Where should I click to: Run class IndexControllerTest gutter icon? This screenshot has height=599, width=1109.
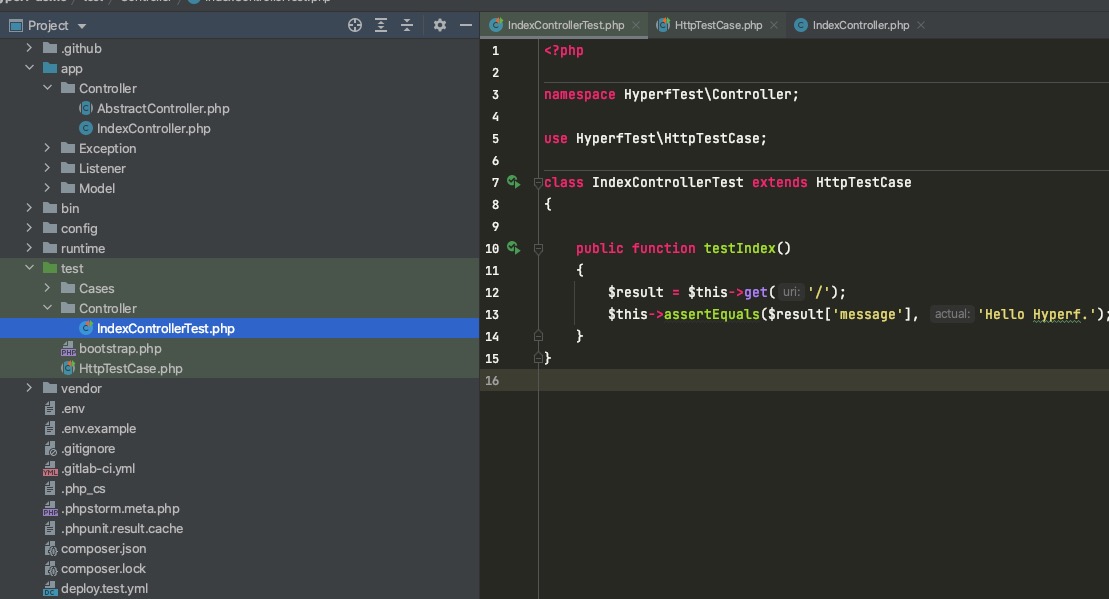(513, 182)
